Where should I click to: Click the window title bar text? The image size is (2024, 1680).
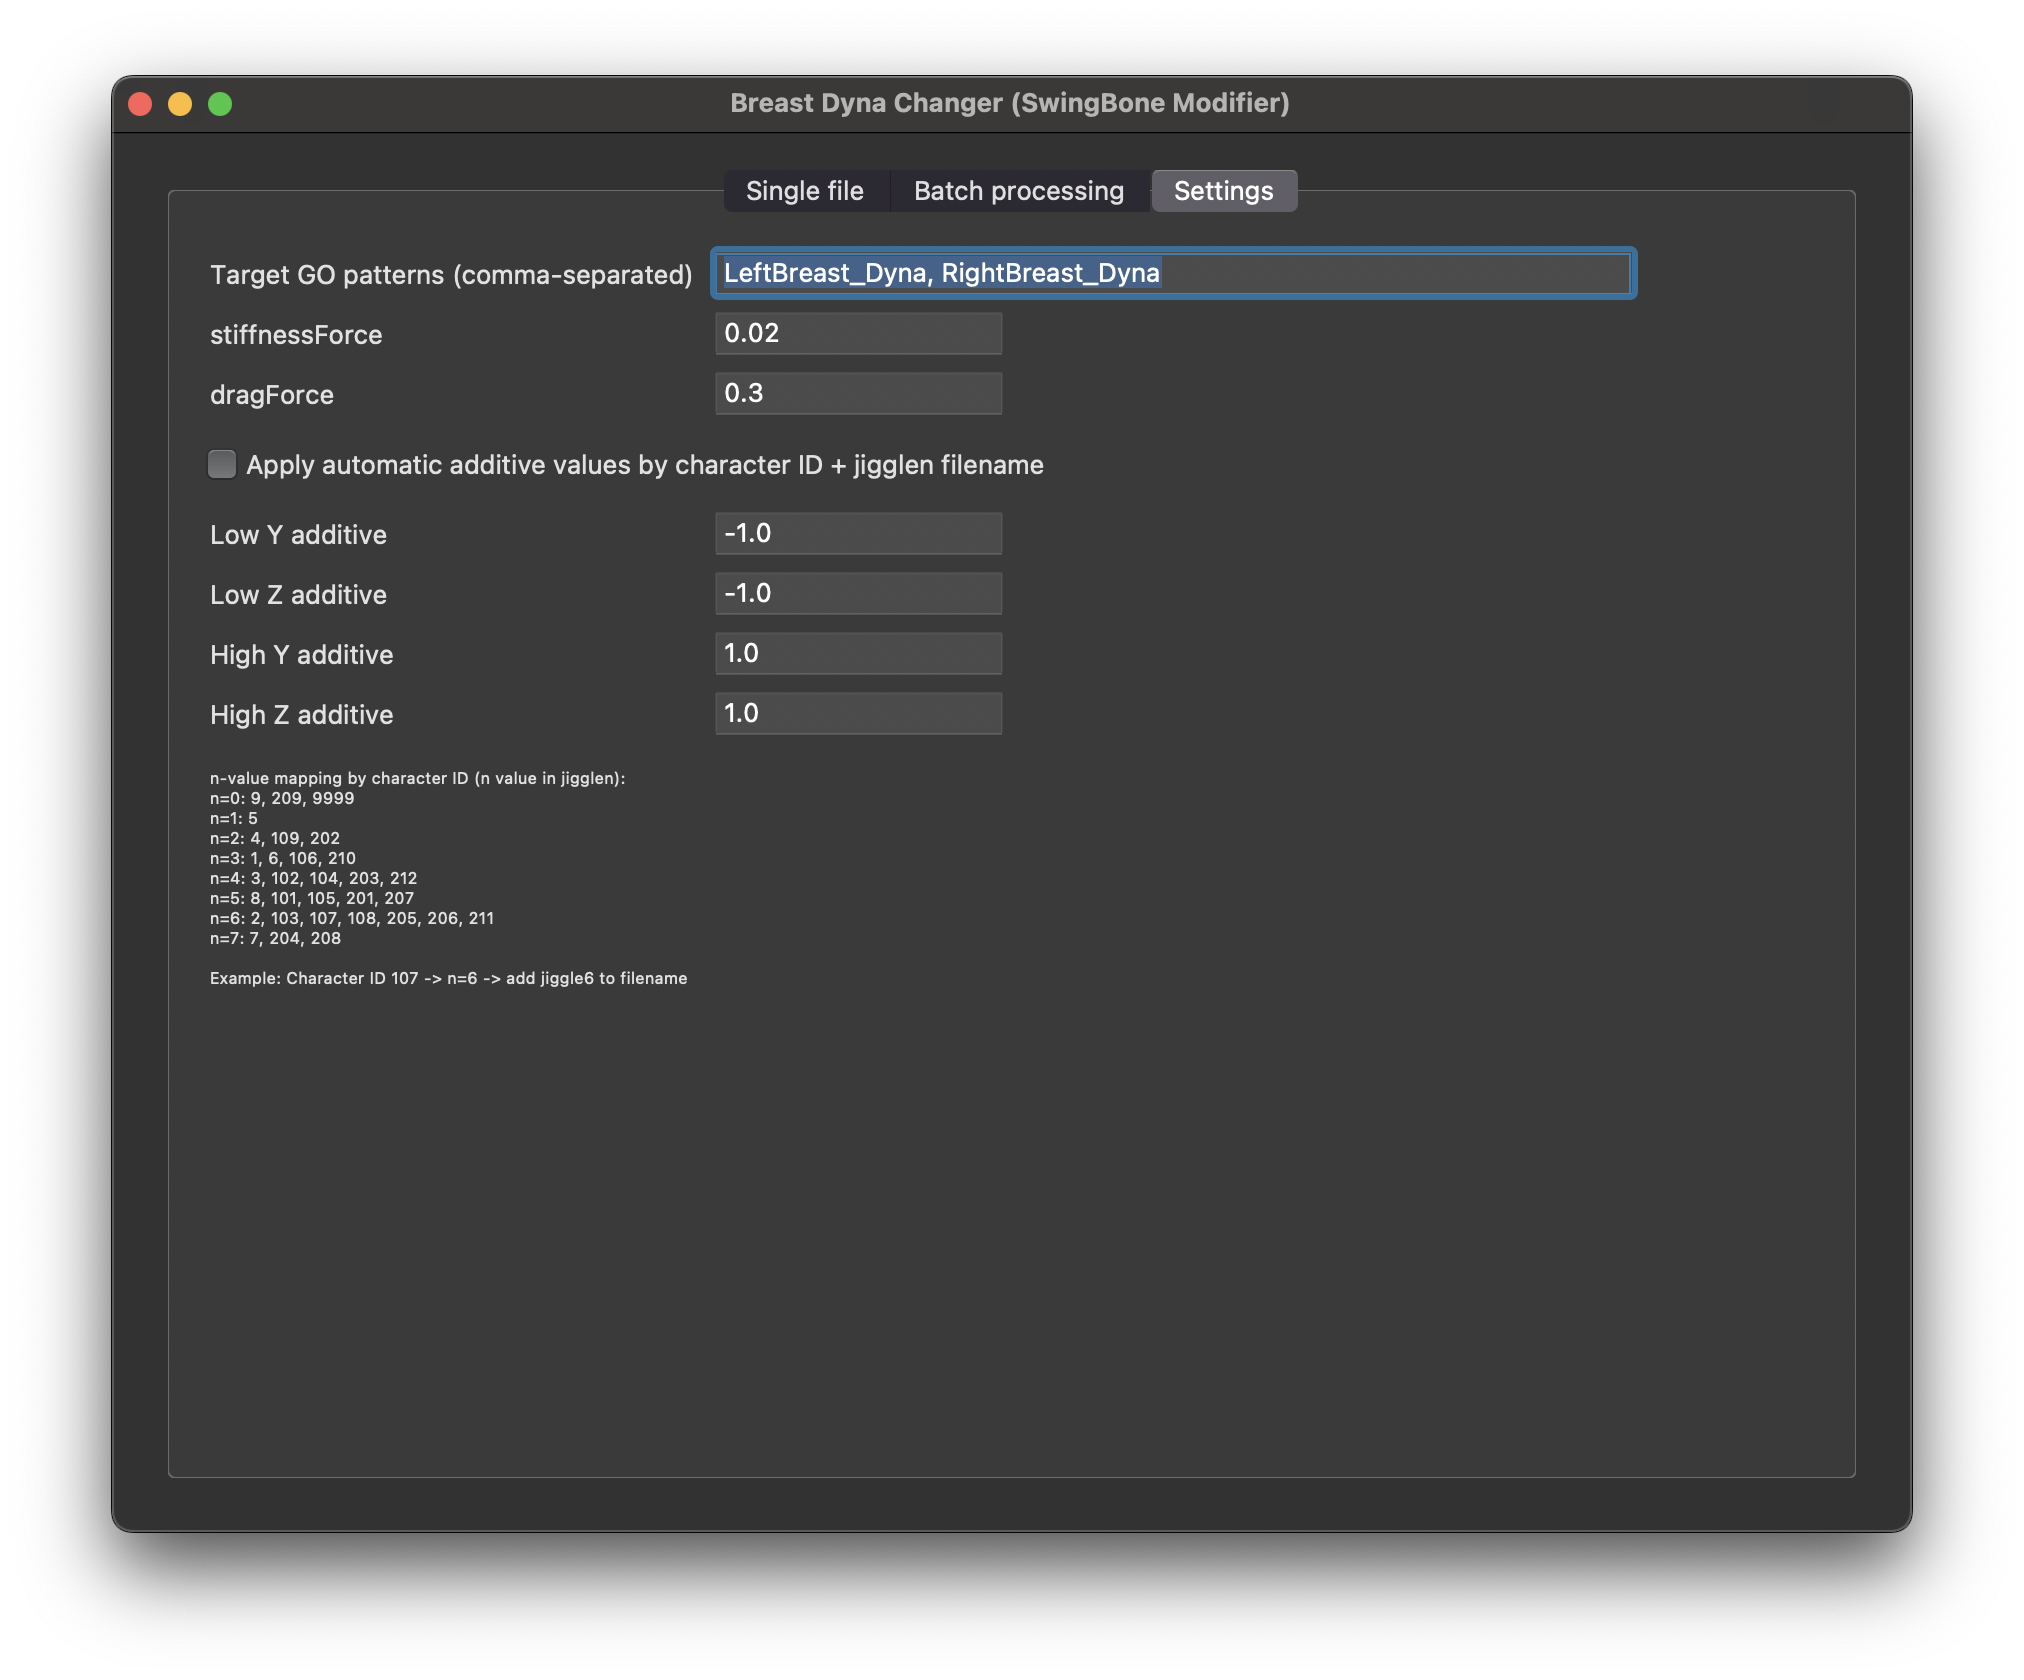[x=1009, y=103]
